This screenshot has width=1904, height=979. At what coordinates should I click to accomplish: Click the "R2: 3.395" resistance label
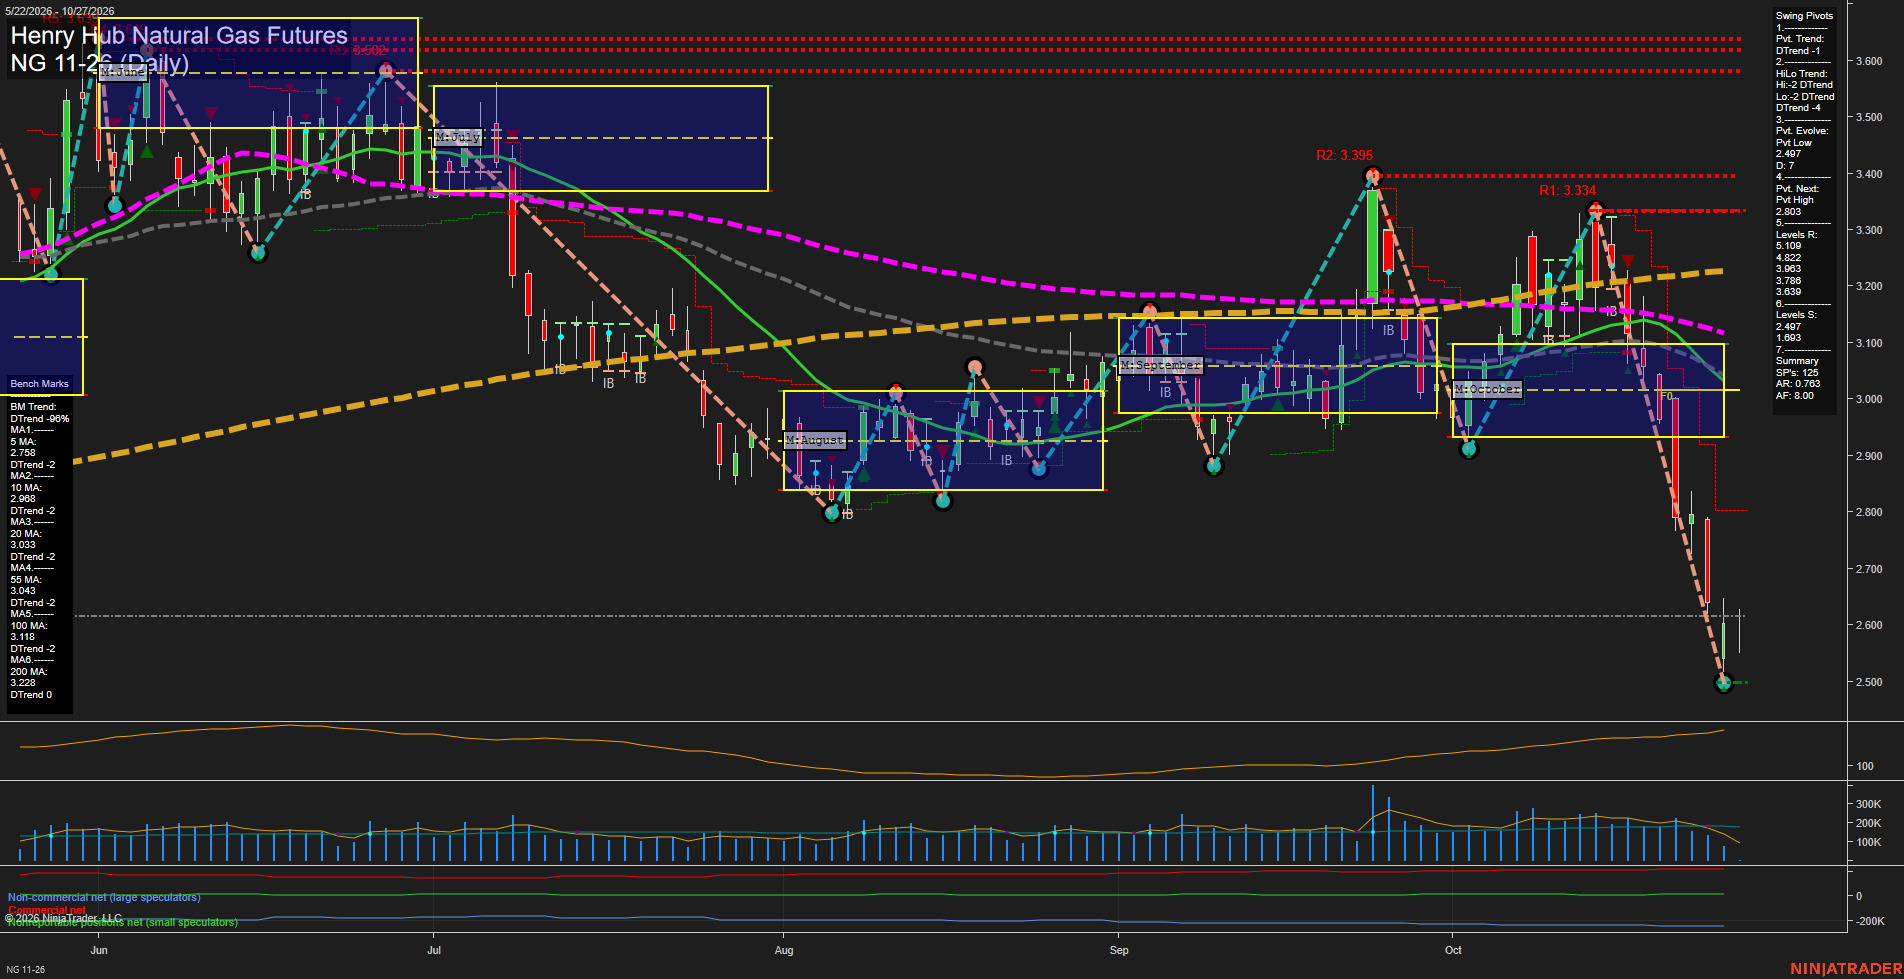pos(1344,155)
